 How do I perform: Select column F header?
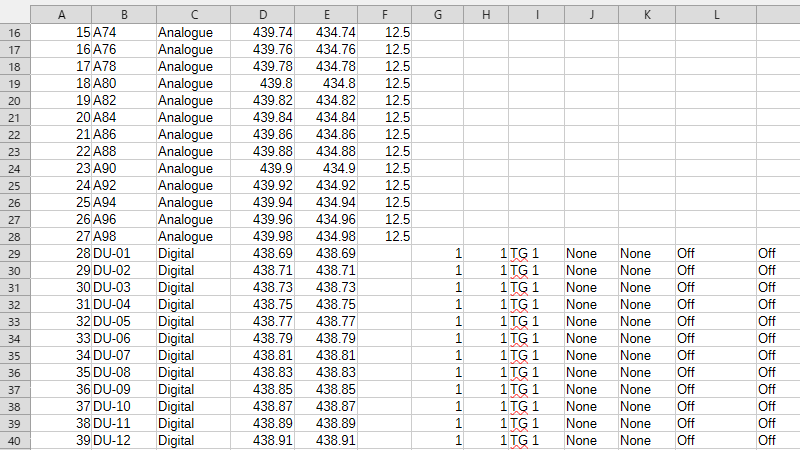coord(386,14)
